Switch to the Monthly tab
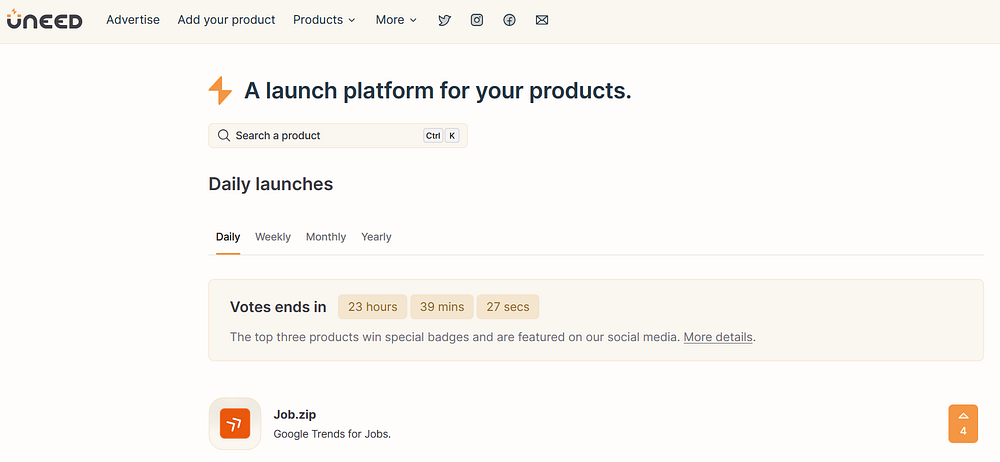Image resolution: width=1000 pixels, height=462 pixels. (326, 237)
